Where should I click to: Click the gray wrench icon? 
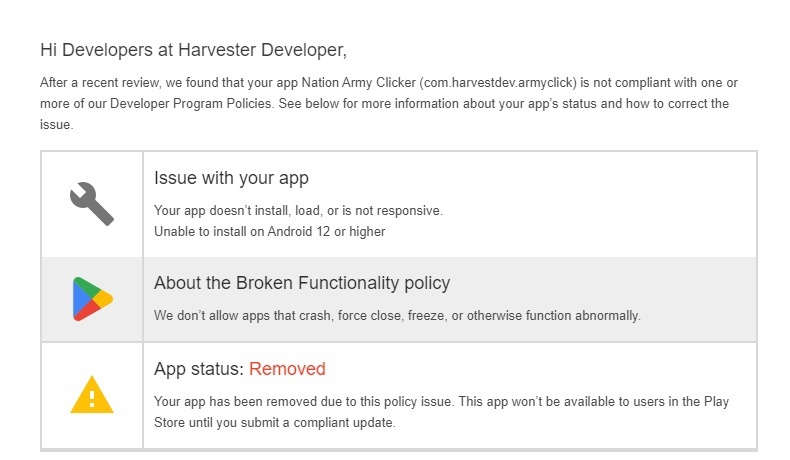(x=92, y=204)
